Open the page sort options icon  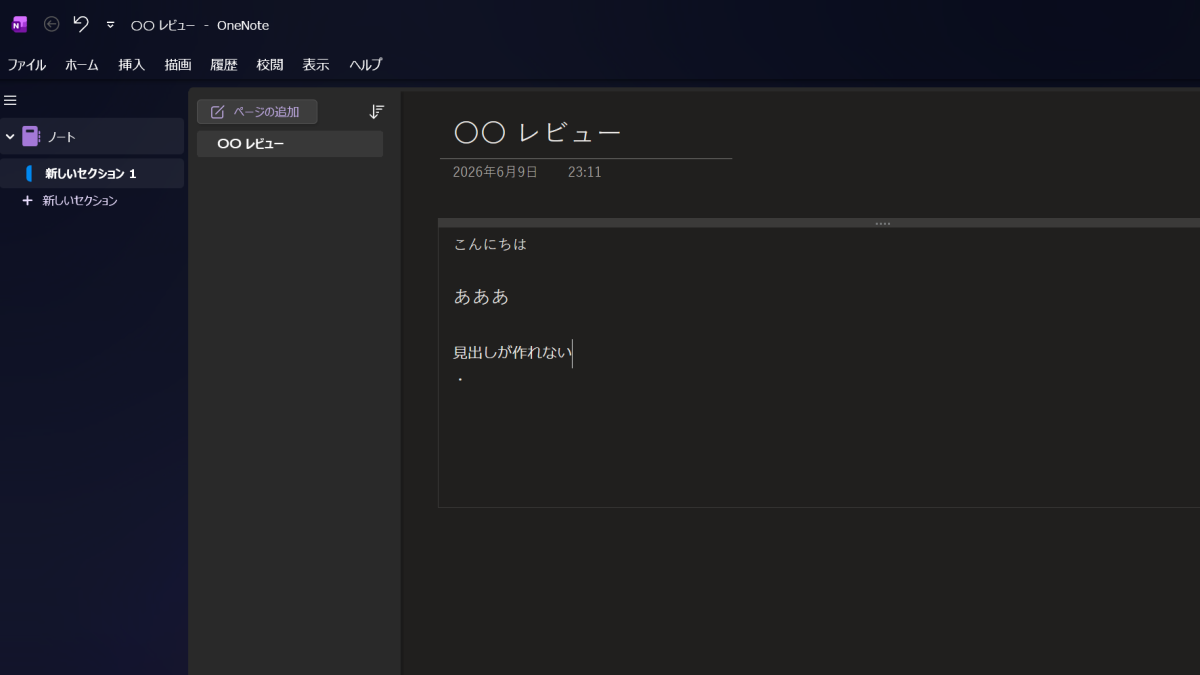pos(377,112)
